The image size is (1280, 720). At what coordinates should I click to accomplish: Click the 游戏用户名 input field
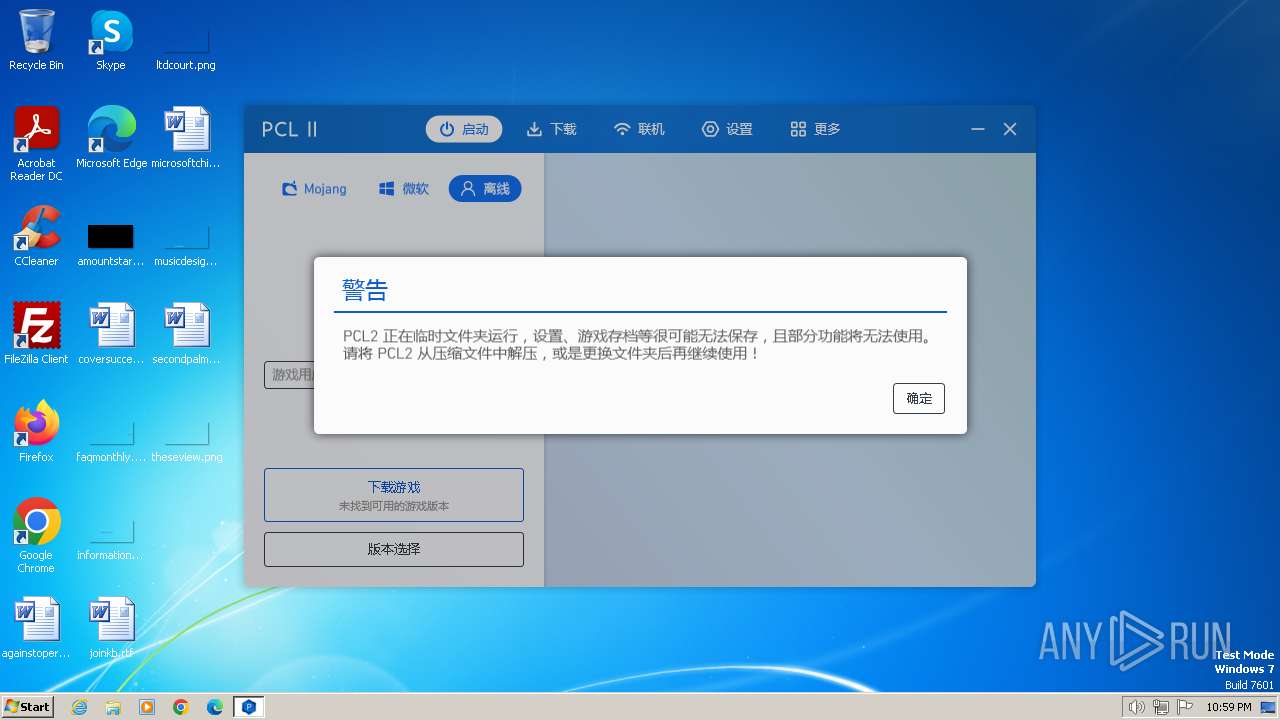tap(289, 375)
